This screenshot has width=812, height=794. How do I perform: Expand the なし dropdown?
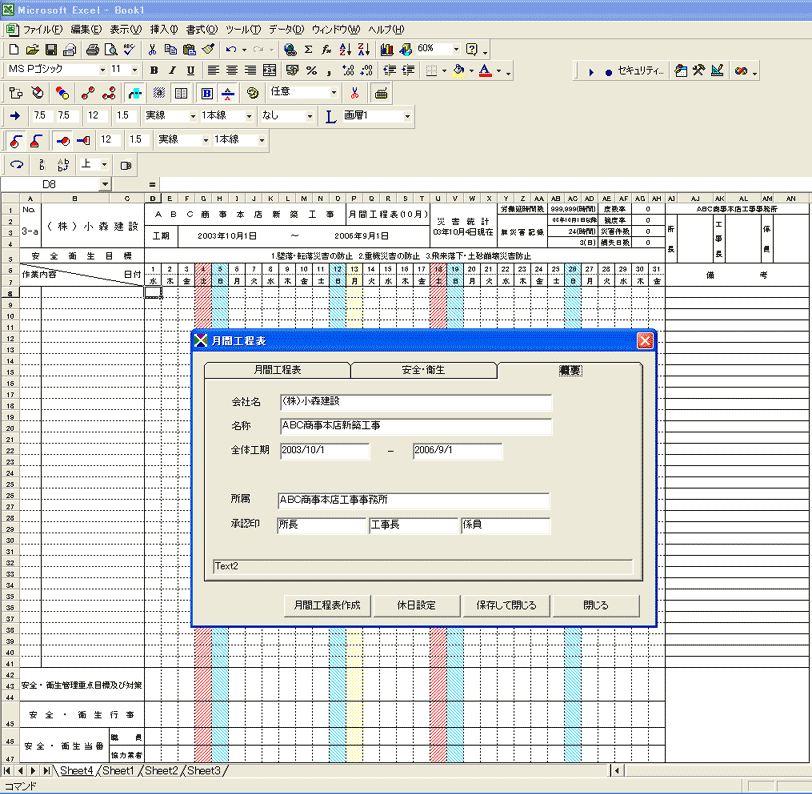(x=310, y=116)
